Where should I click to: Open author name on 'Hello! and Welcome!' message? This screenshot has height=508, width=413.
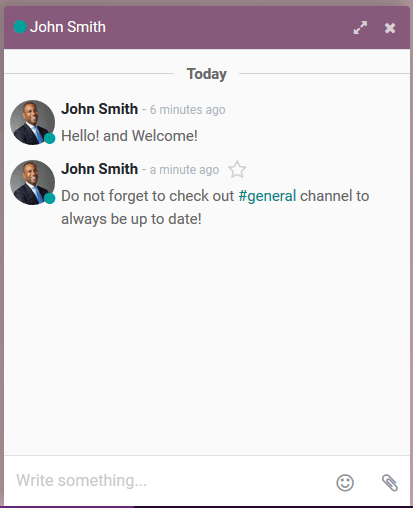99,109
